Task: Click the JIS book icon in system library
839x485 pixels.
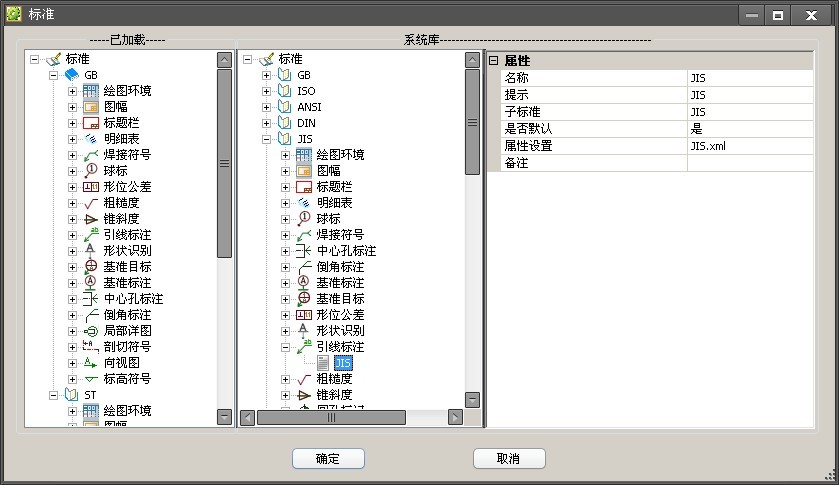Action: (285, 139)
